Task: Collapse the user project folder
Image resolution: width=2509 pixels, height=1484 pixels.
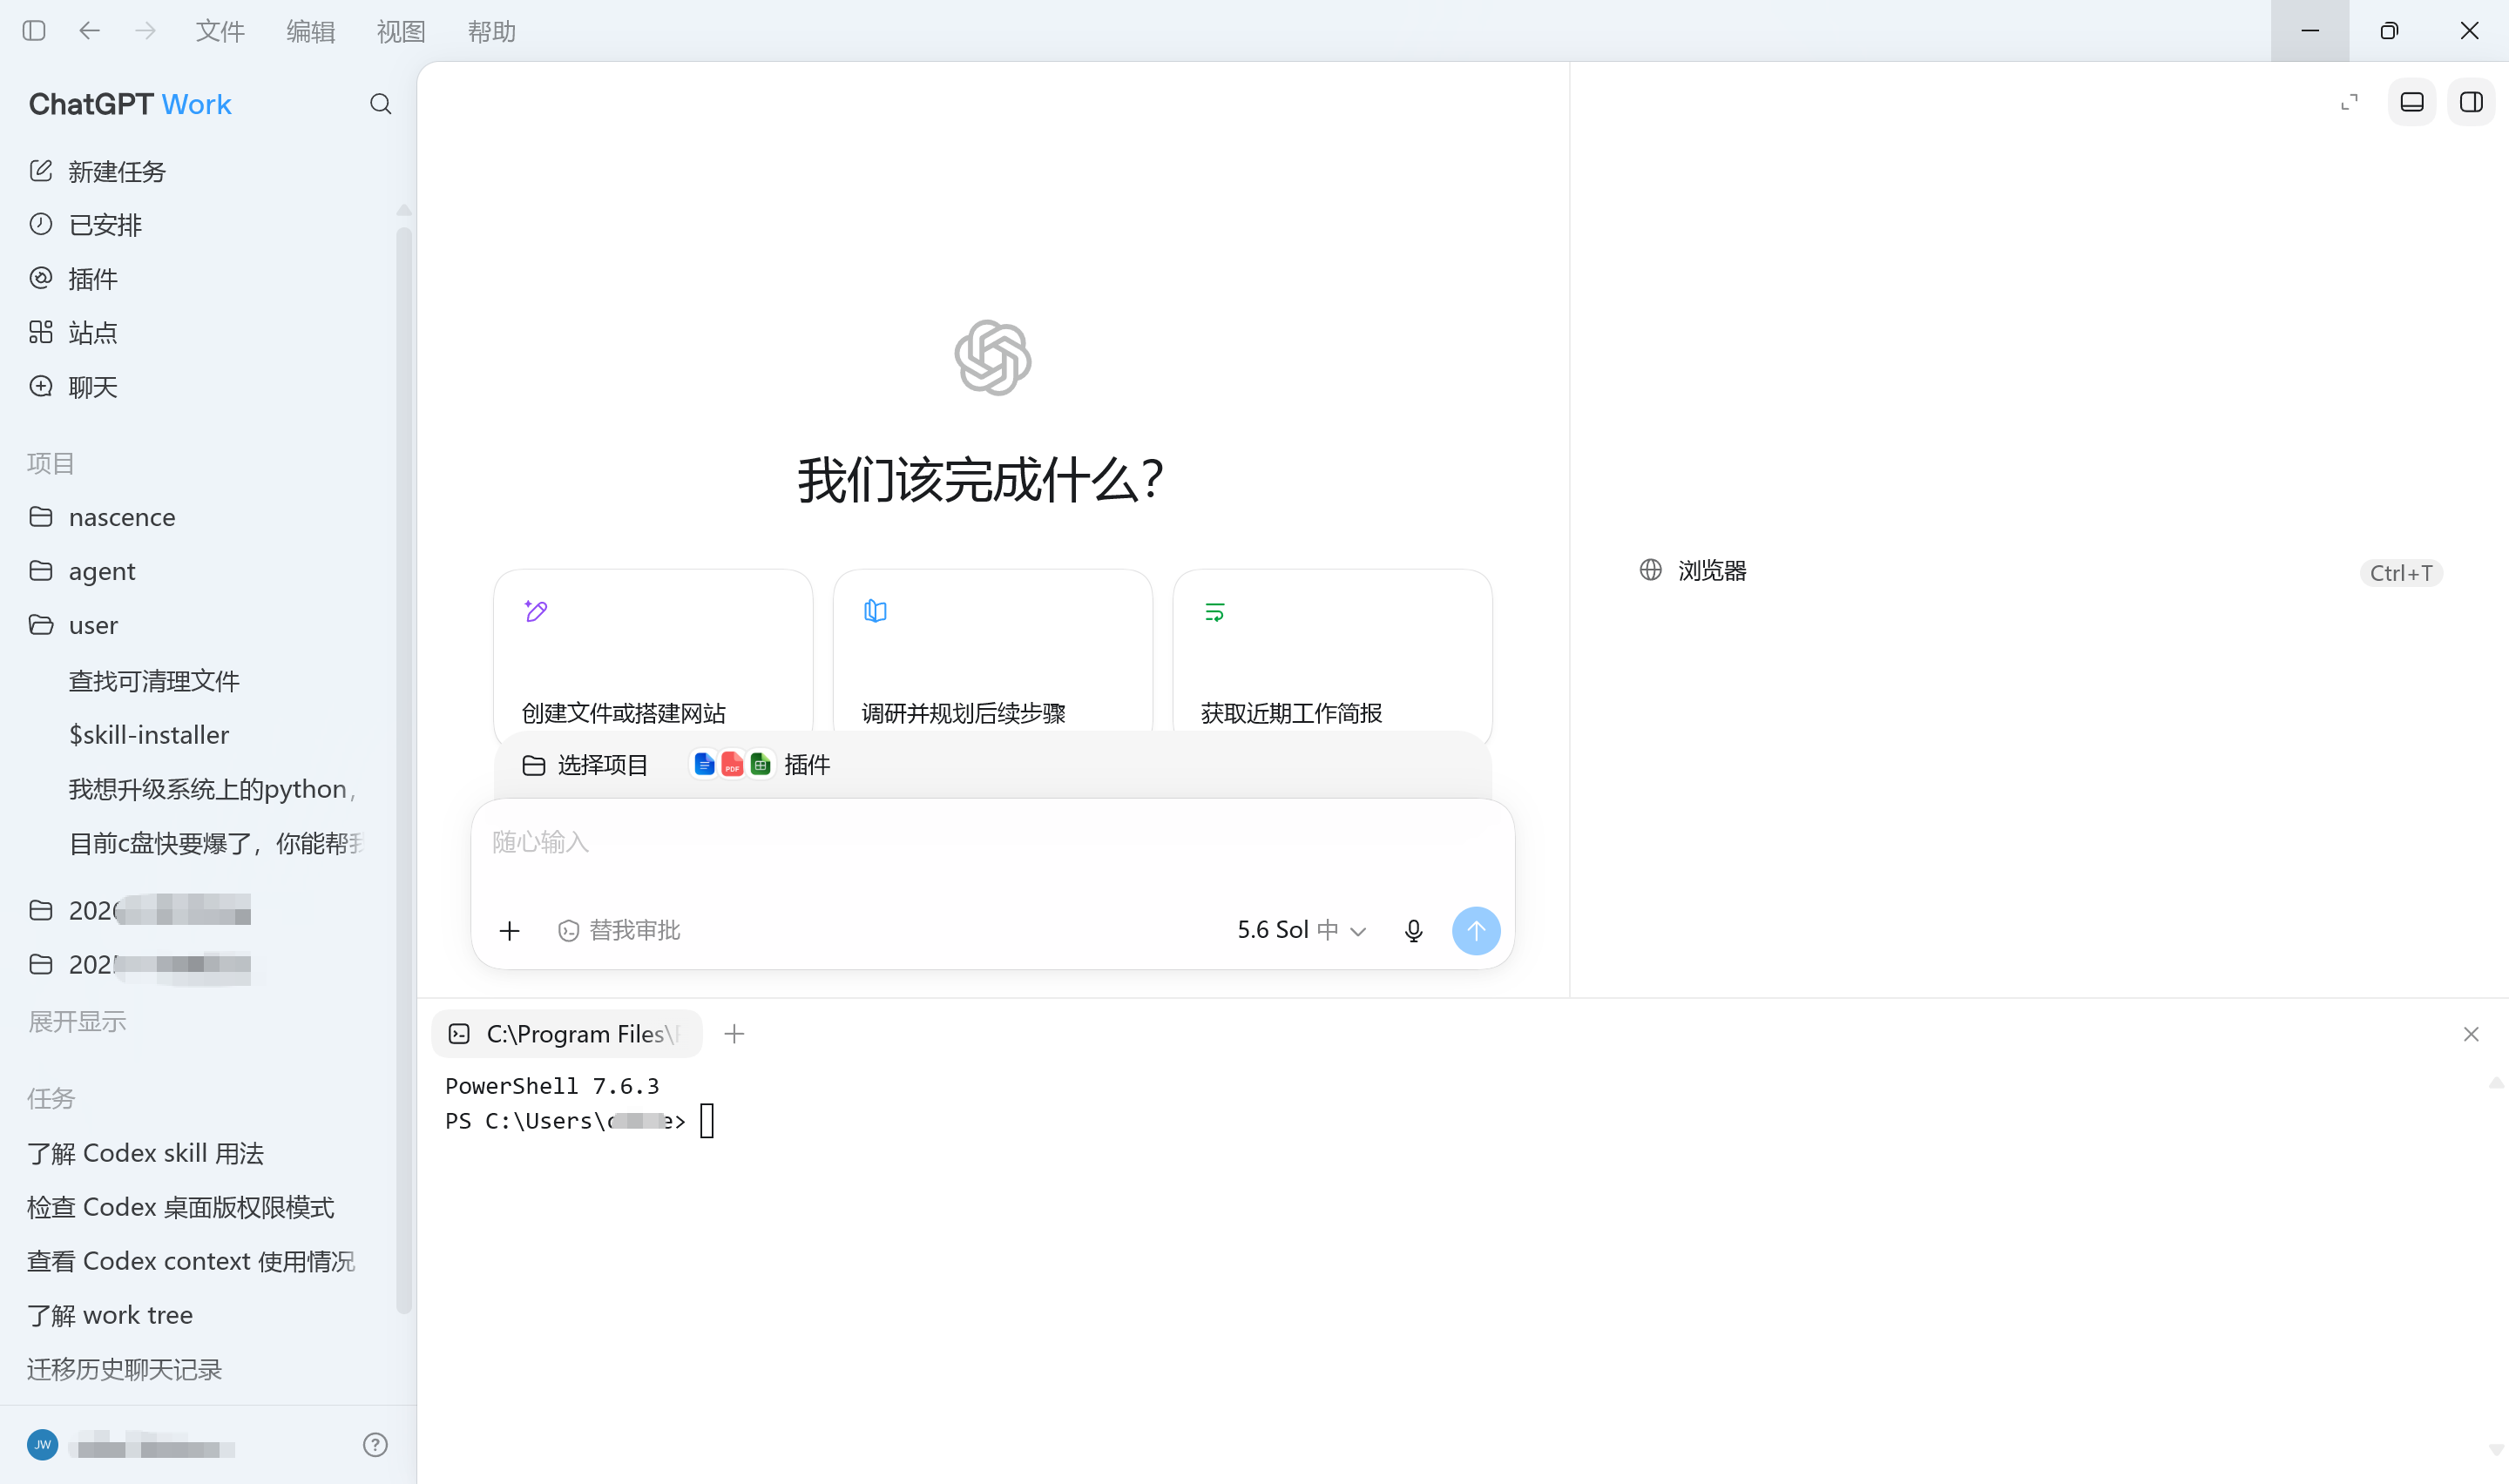Action: pyautogui.click(x=74, y=625)
